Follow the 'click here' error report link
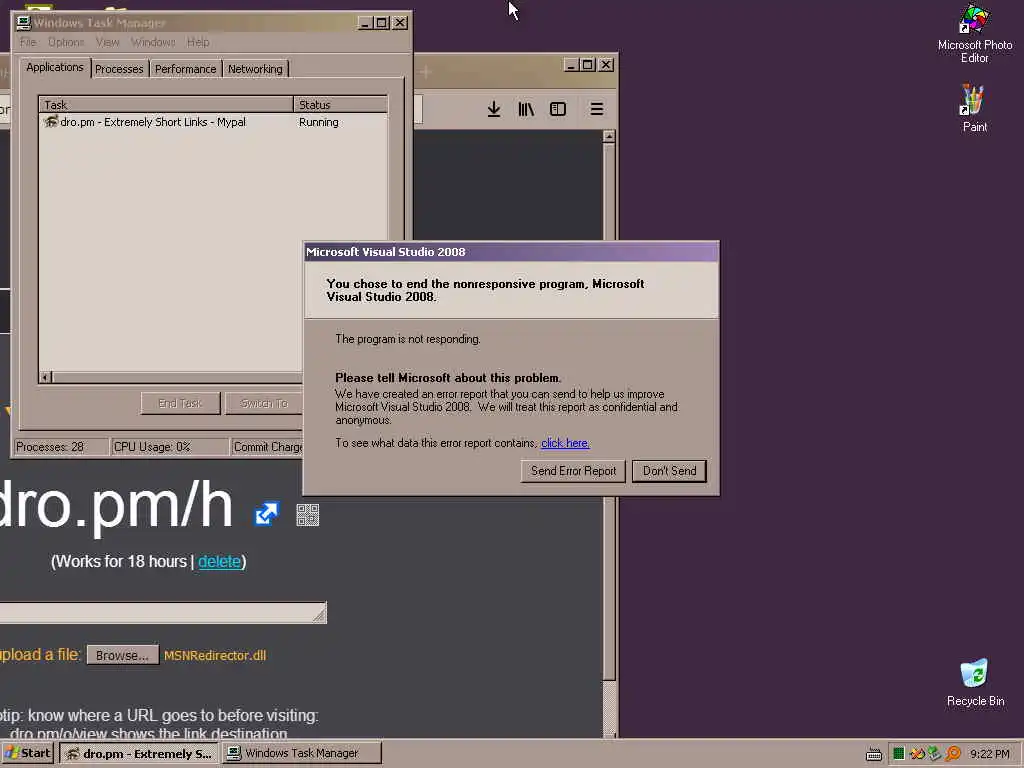1024x768 pixels. click(565, 443)
